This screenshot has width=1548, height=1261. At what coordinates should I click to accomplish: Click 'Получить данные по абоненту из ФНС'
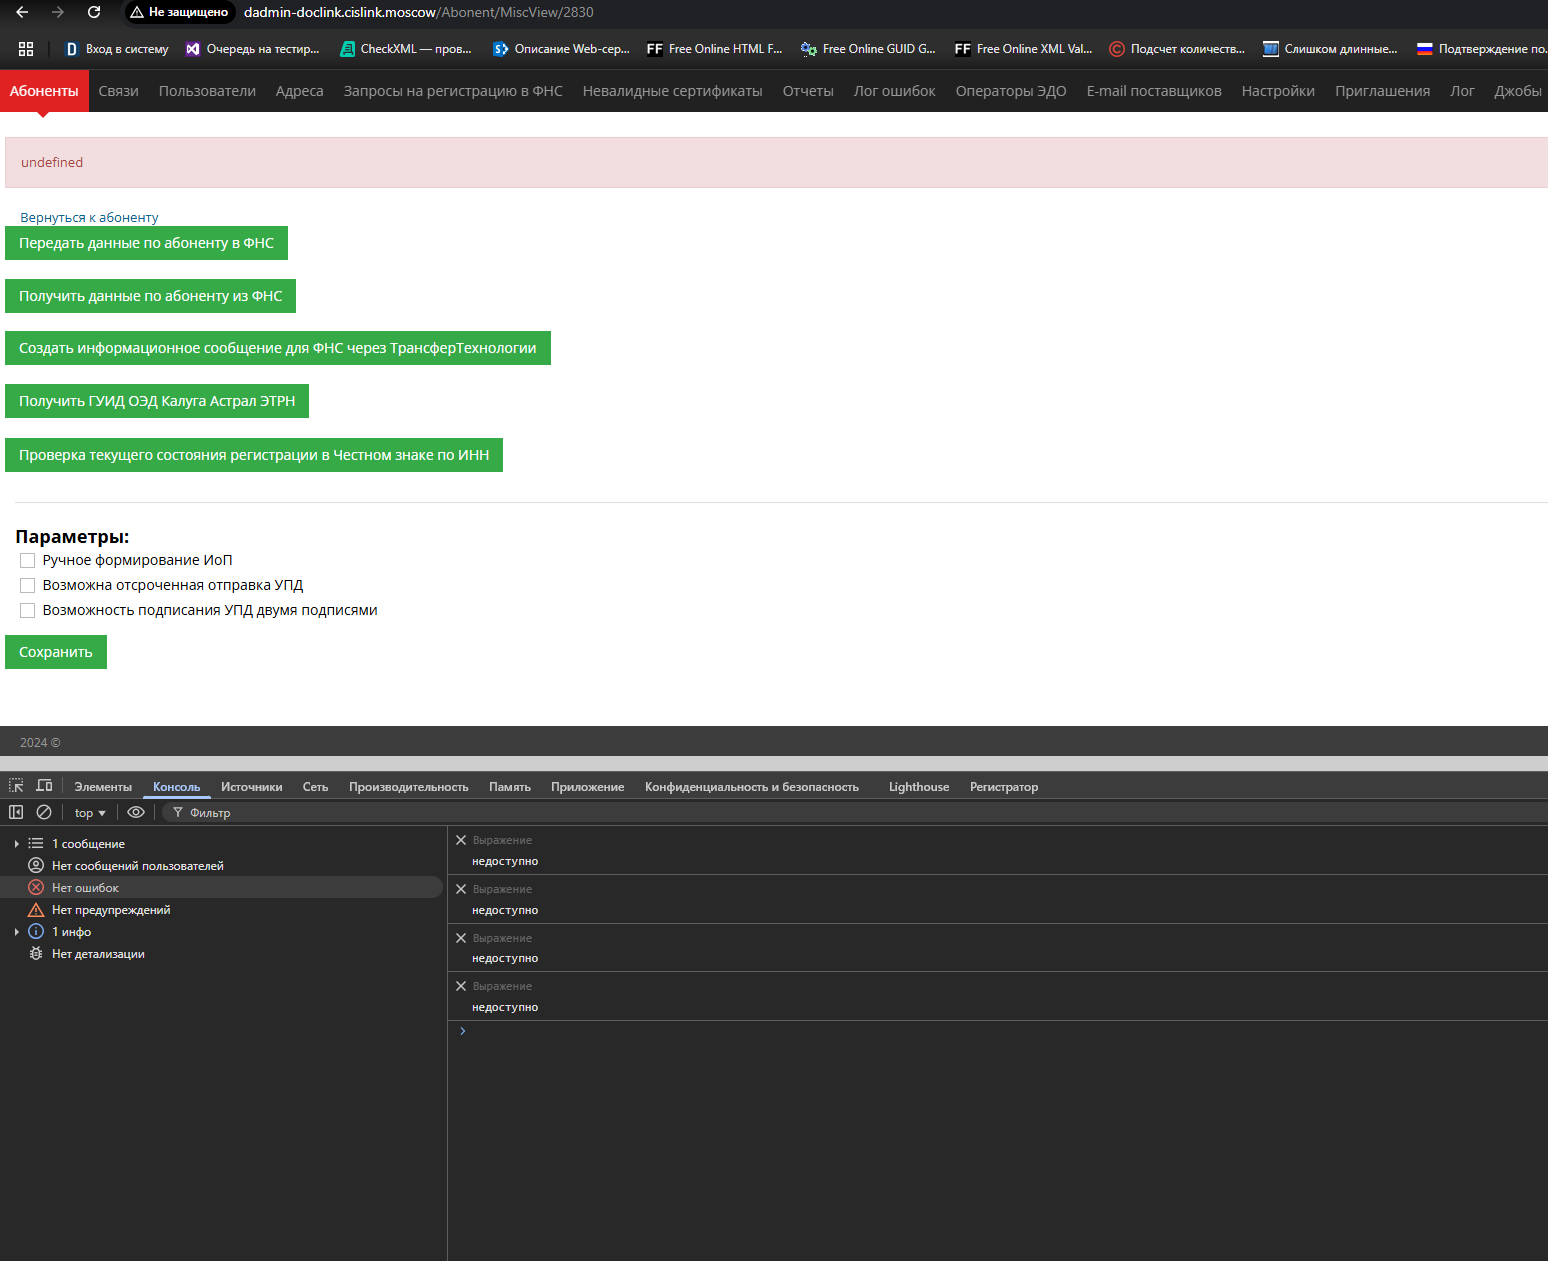(x=150, y=296)
